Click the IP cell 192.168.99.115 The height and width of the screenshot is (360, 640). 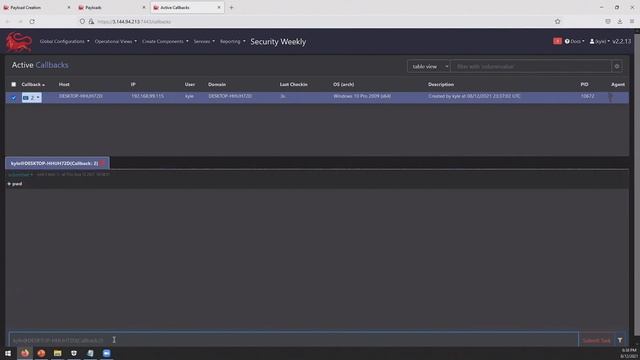(147, 96)
